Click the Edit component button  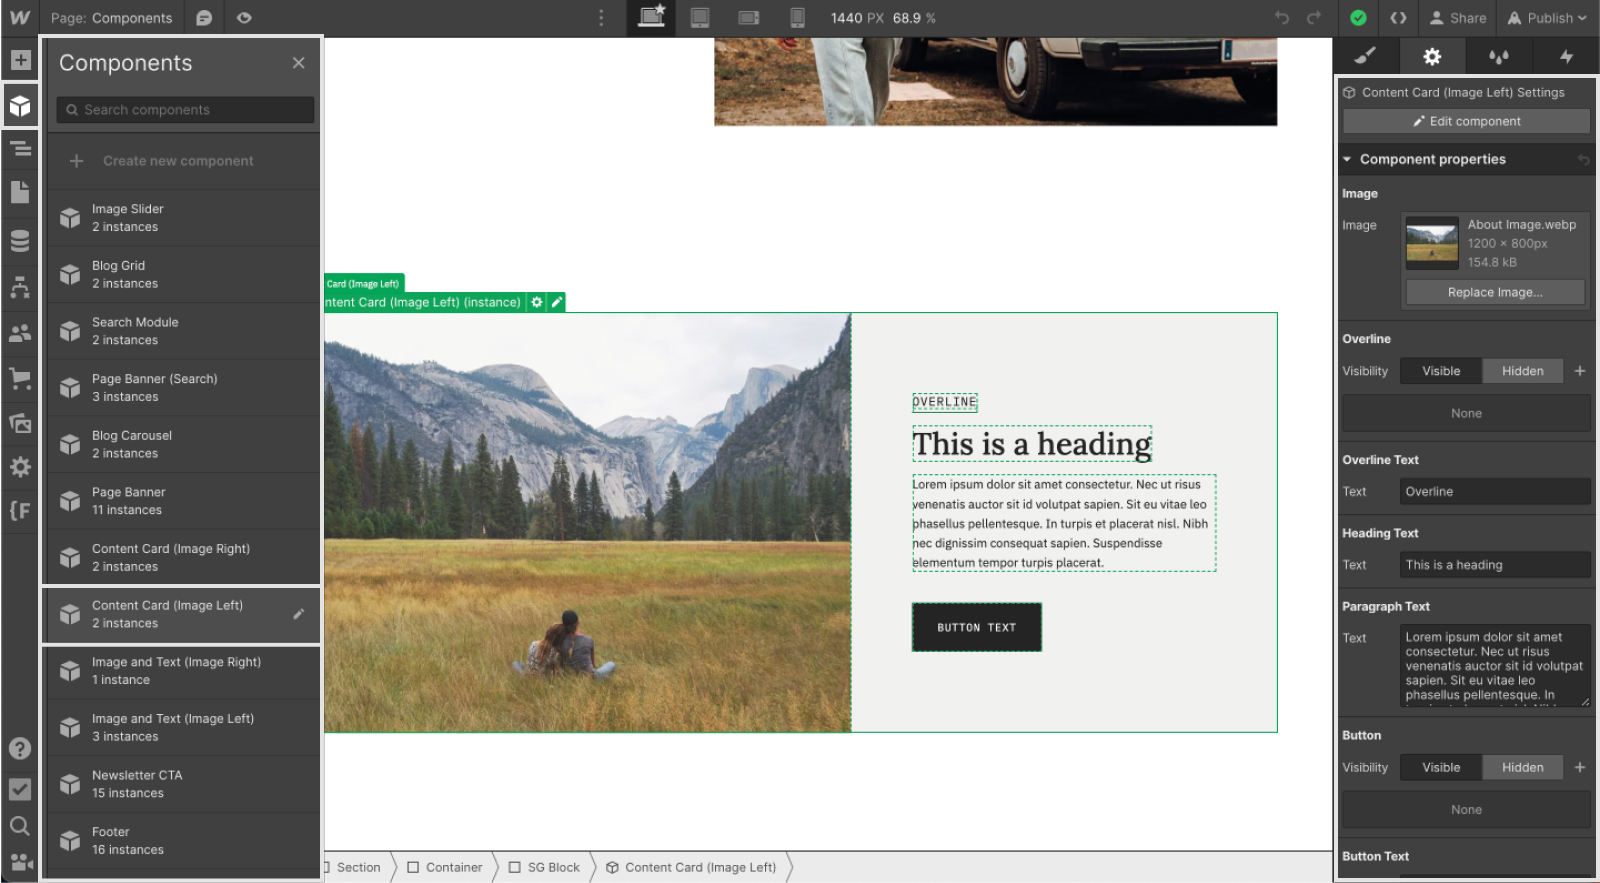tap(1466, 121)
